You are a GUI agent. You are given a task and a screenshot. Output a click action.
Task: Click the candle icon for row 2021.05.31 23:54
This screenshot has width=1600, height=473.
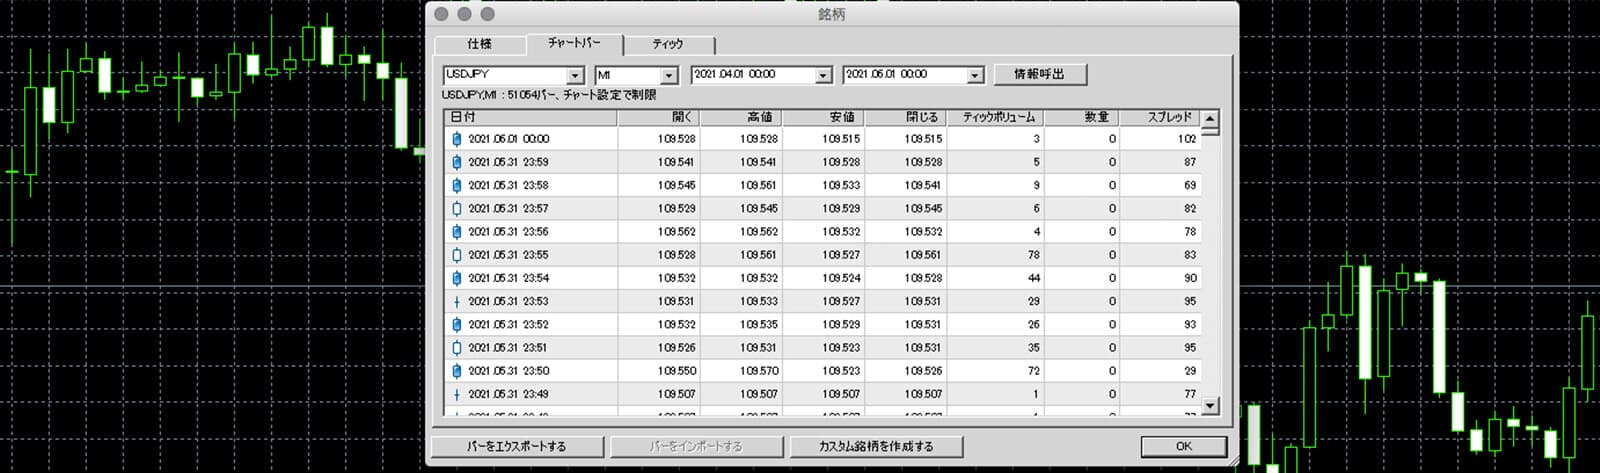click(x=457, y=278)
